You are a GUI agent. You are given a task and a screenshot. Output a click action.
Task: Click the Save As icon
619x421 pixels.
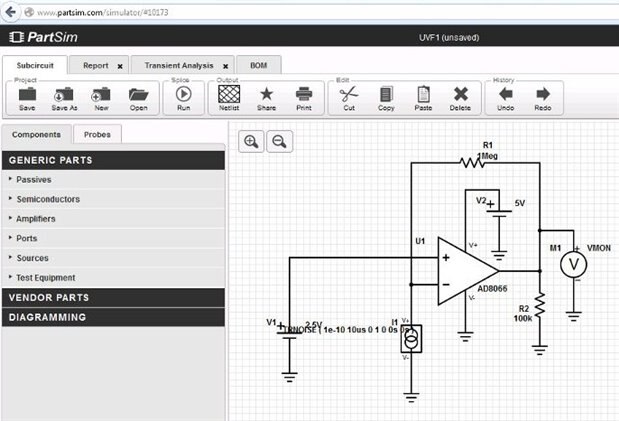click(x=64, y=95)
